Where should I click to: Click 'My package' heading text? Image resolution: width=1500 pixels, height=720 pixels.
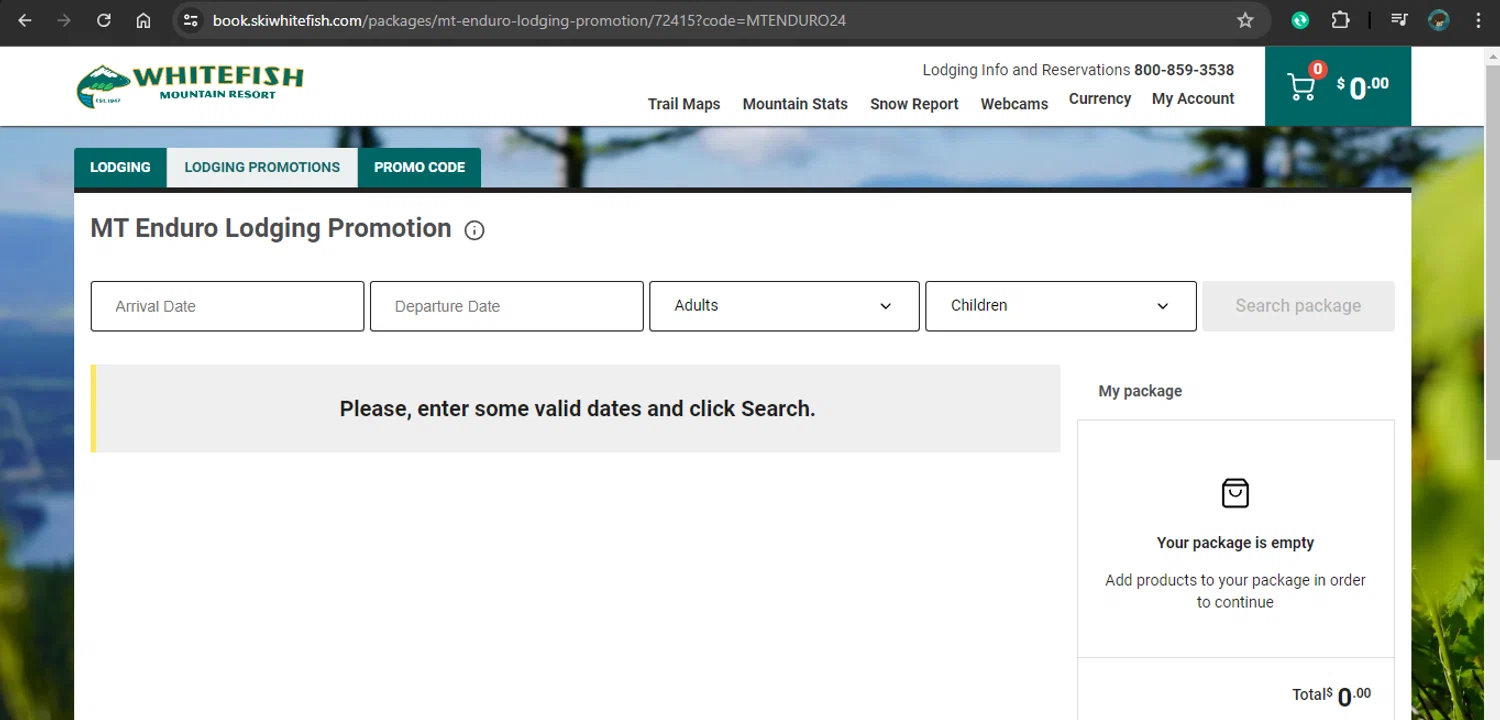pyautogui.click(x=1140, y=391)
